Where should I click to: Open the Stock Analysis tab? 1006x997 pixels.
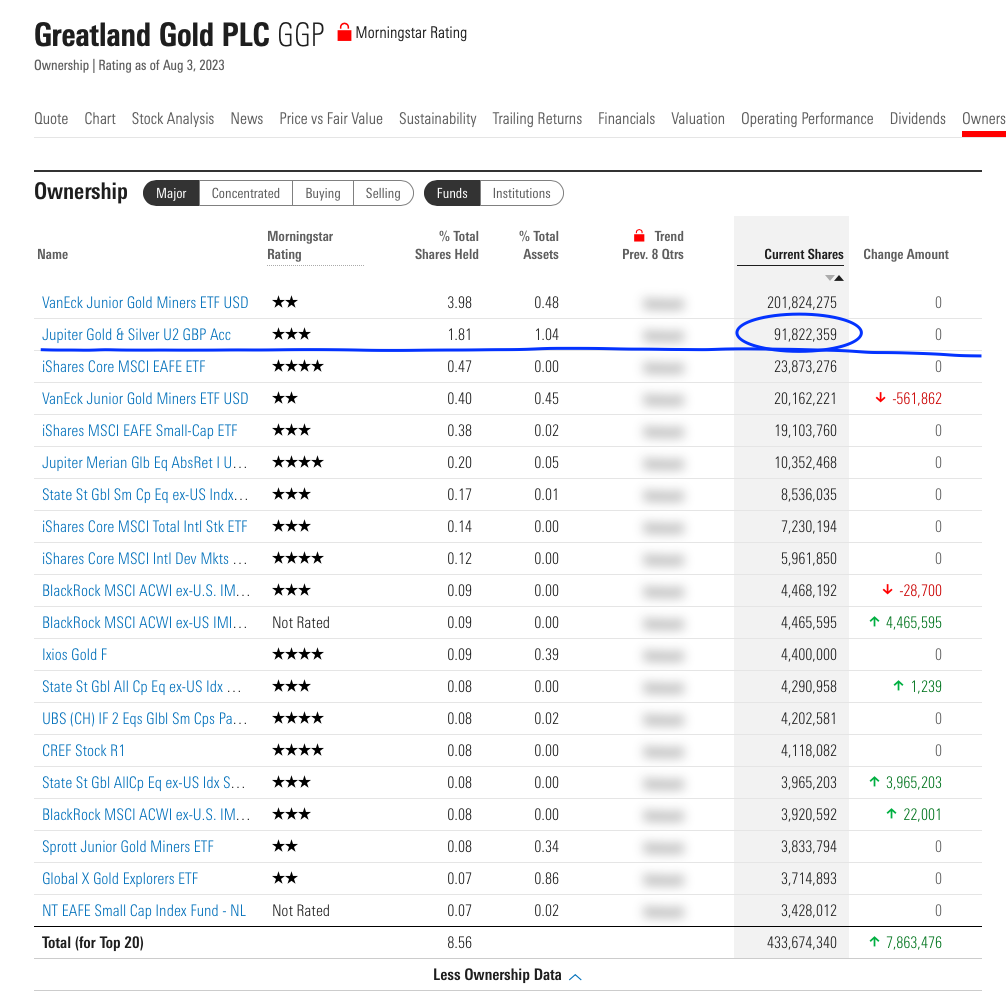[173, 119]
